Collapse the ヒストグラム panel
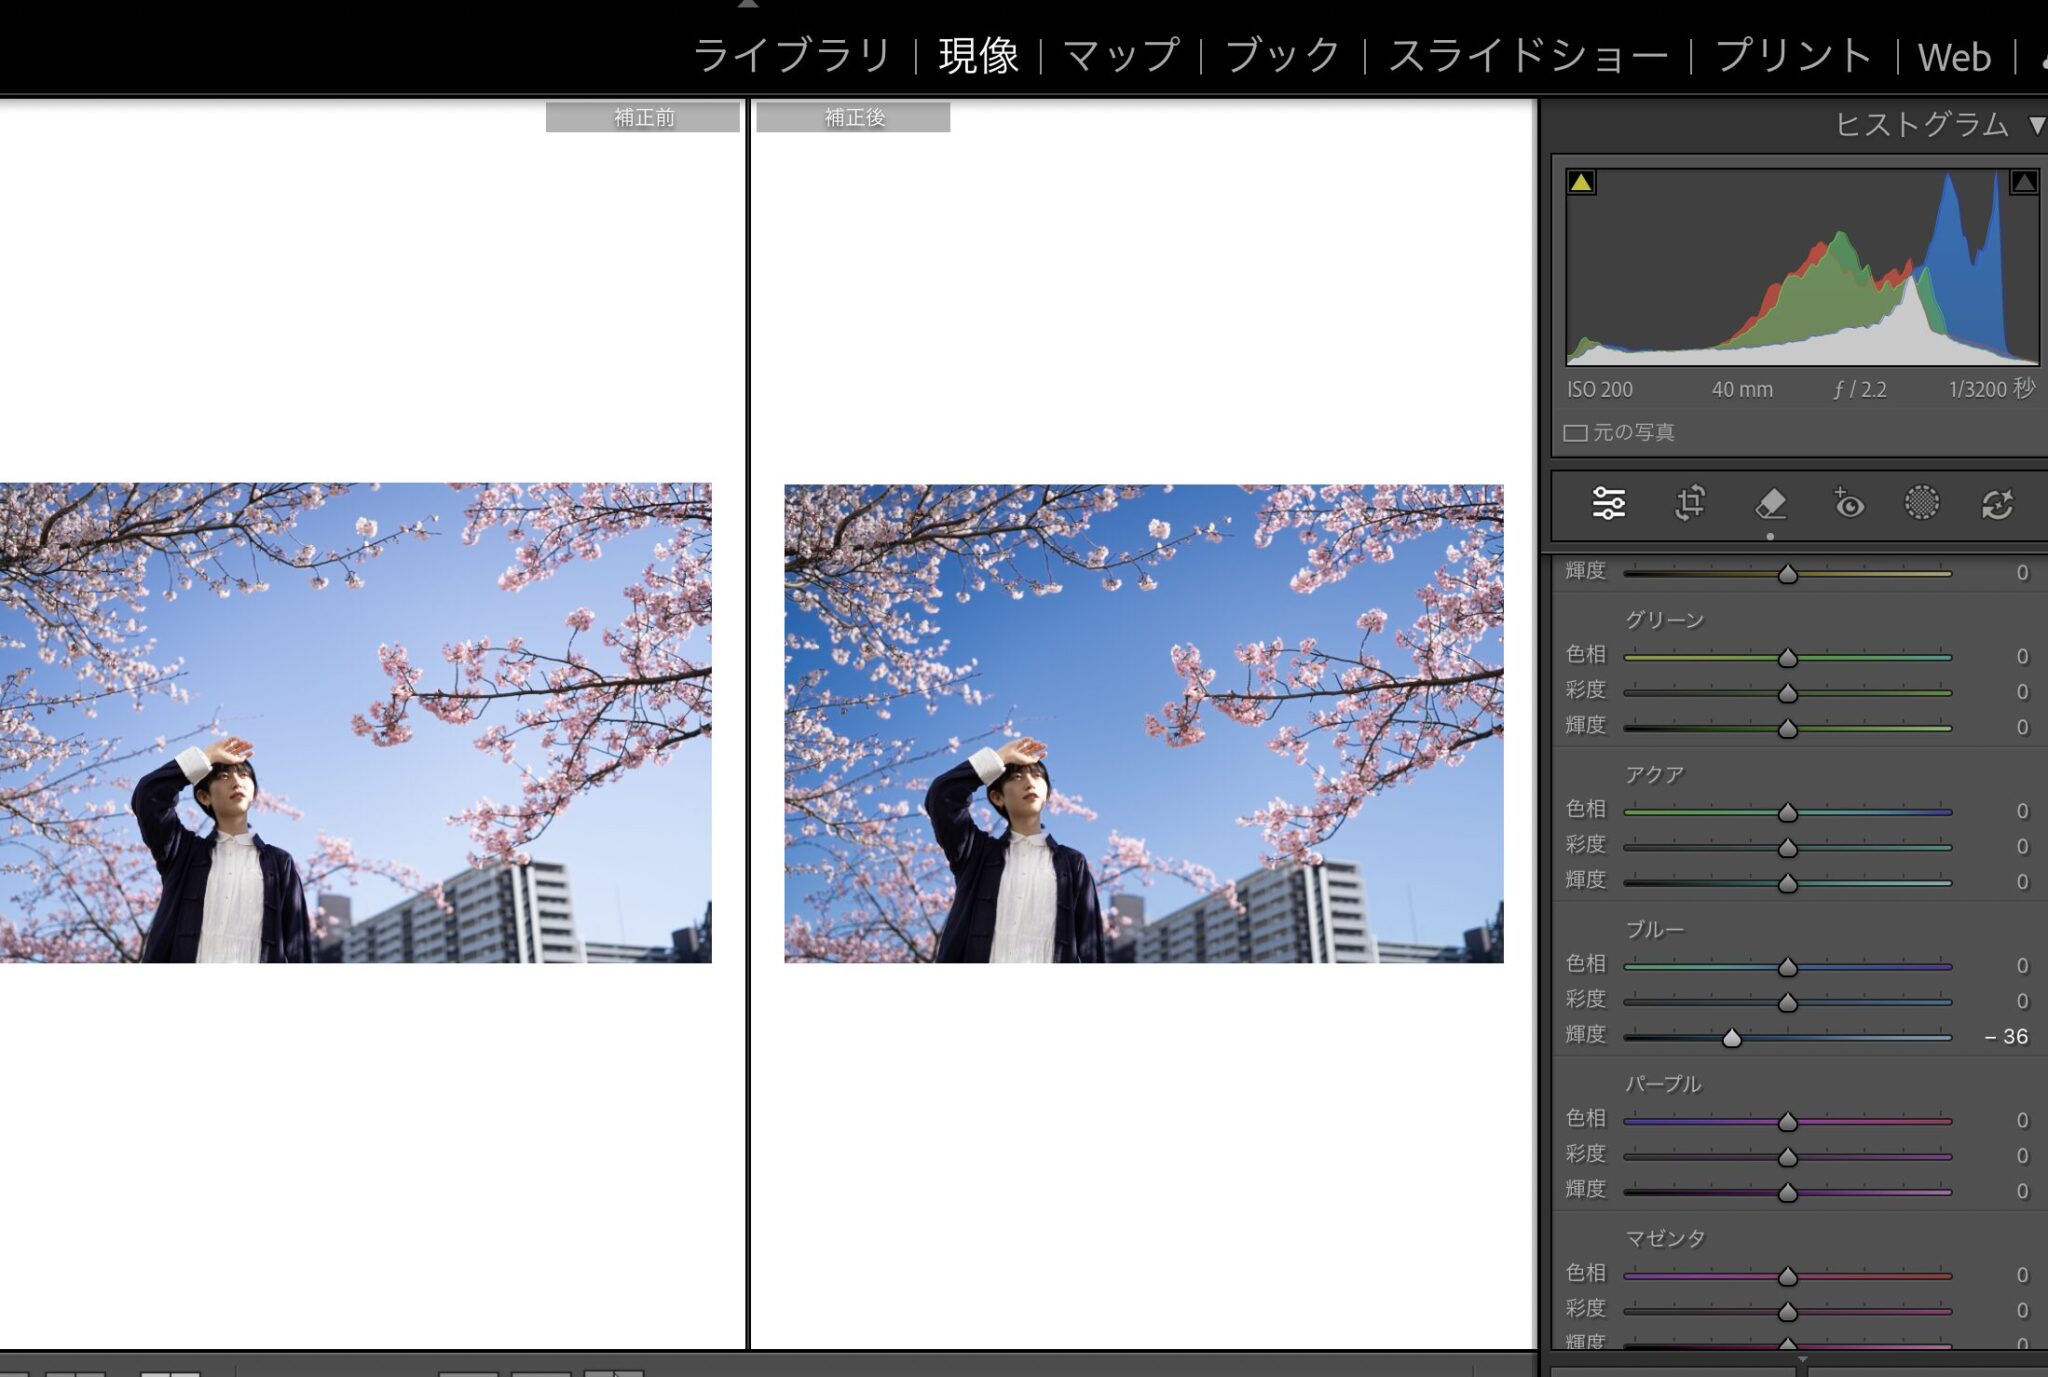This screenshot has width=2048, height=1377. [2036, 125]
